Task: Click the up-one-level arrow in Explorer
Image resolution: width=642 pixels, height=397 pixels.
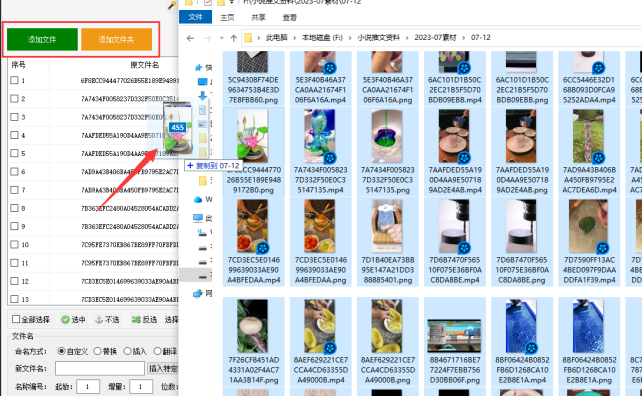Action: tap(234, 38)
